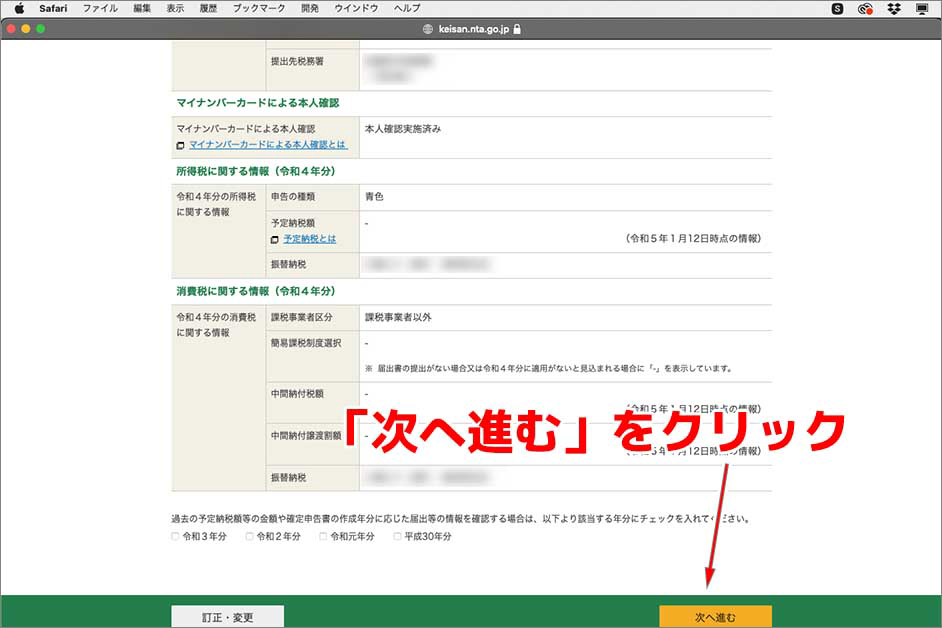Open Dropbox from the menu bar icon
This screenshot has width=942, height=628.
(894, 9)
